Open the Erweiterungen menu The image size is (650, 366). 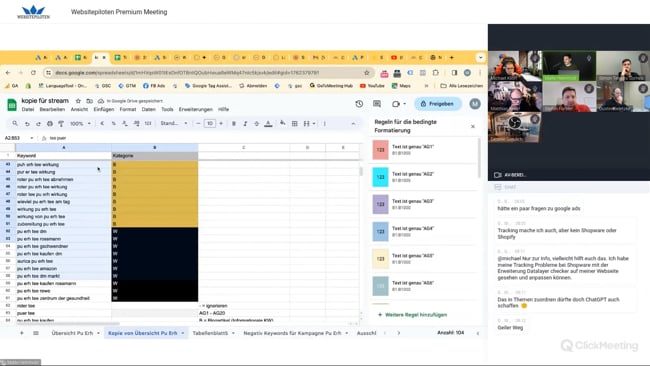(196, 109)
